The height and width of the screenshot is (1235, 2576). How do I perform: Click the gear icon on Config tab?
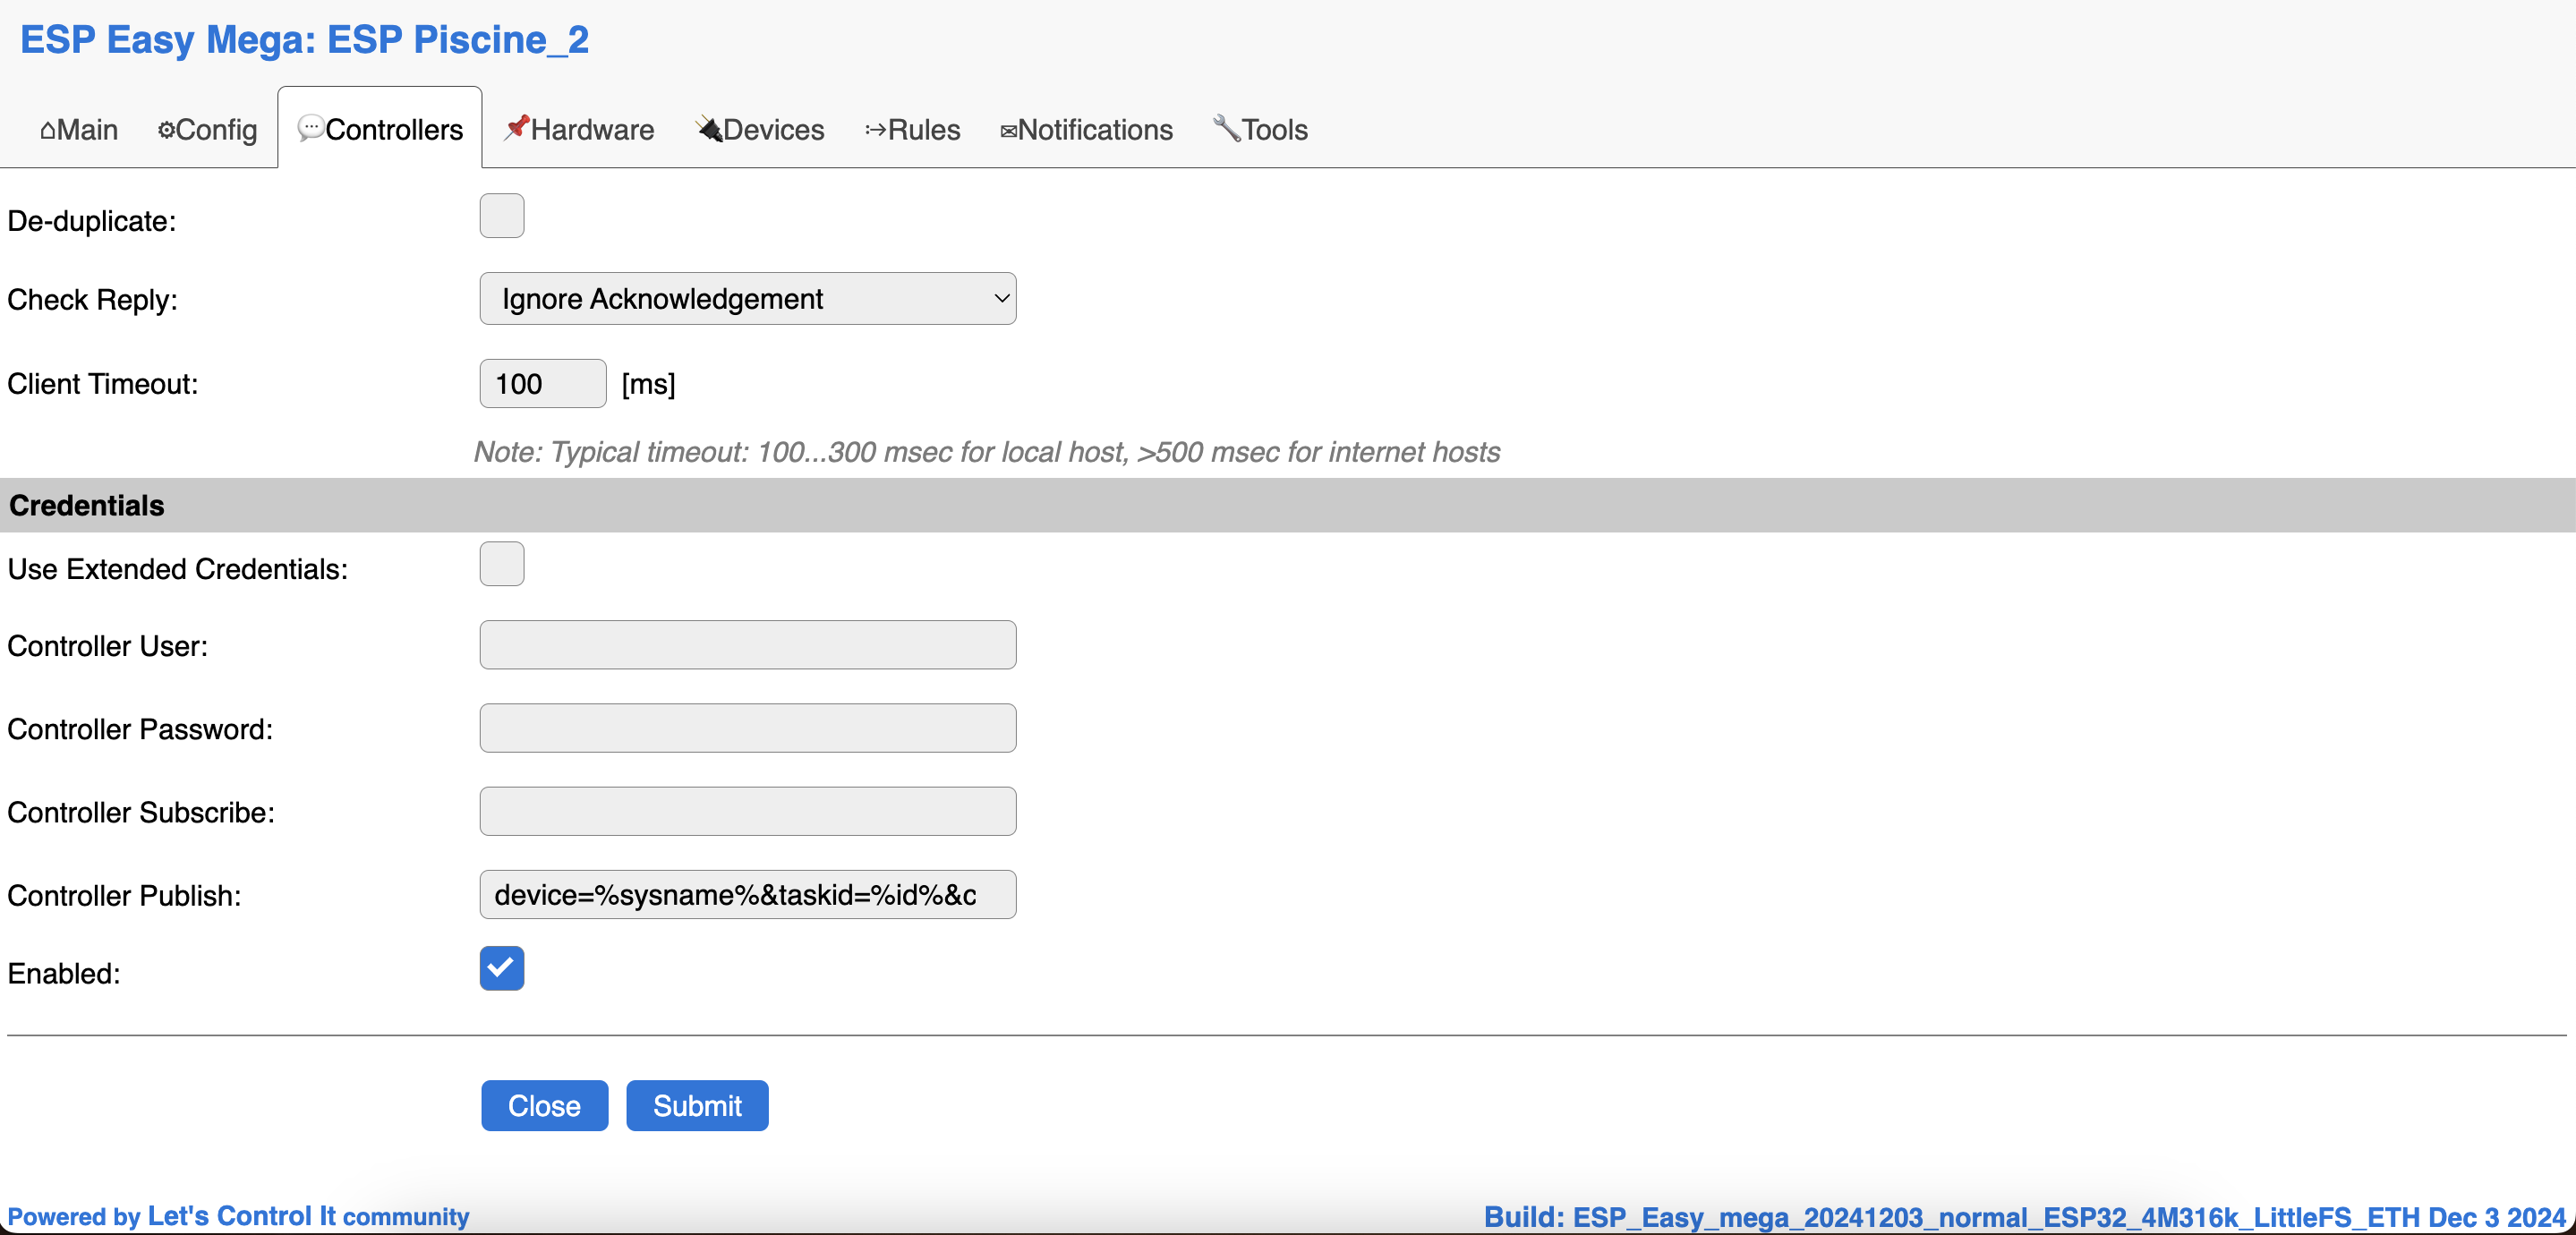(x=166, y=130)
